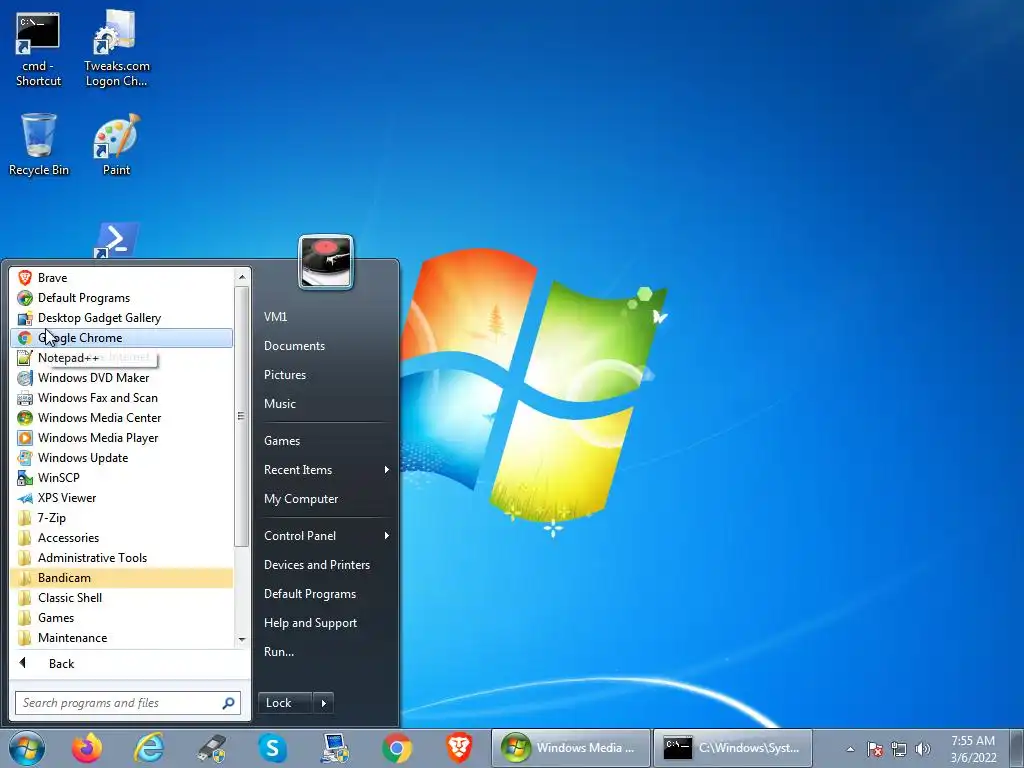Image resolution: width=1024 pixels, height=768 pixels.
Task: Open Brave from the taskbar
Action: [459, 748]
